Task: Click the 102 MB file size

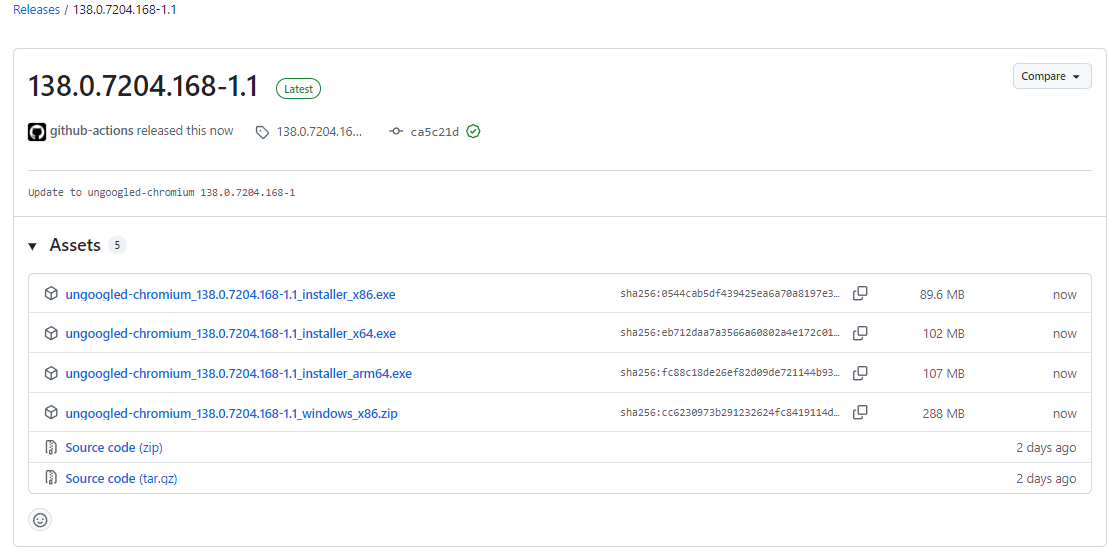Action: (x=943, y=334)
